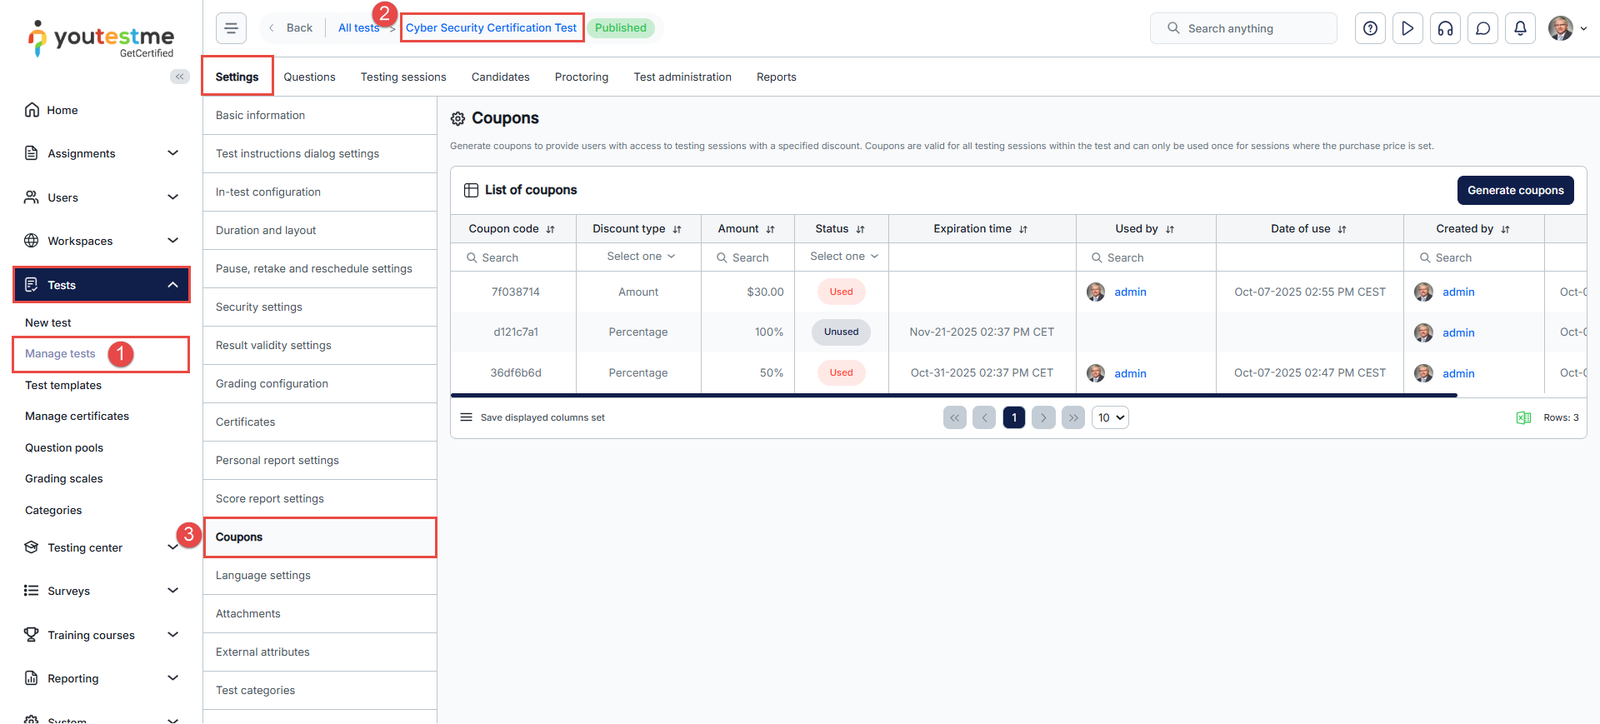The width and height of the screenshot is (1600, 724).
Task: Open the Status filter dropdown
Action: pos(843,257)
